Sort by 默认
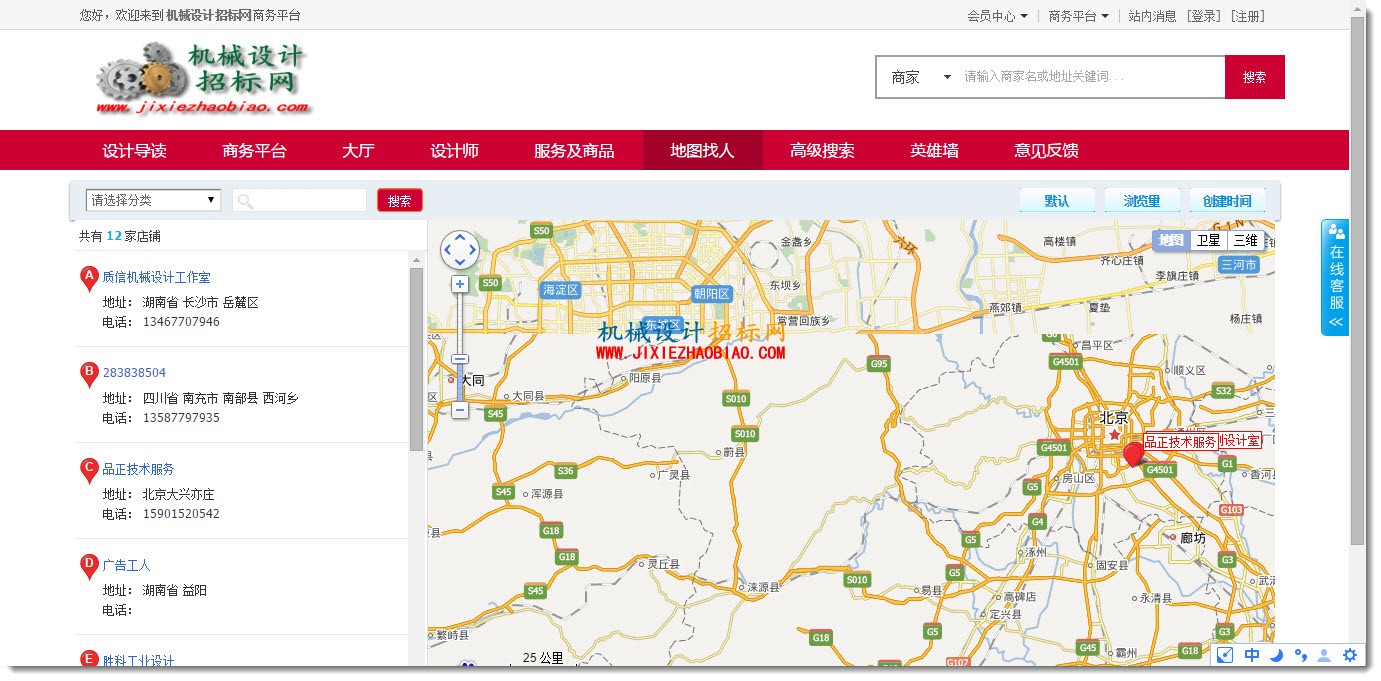 pos(1057,201)
